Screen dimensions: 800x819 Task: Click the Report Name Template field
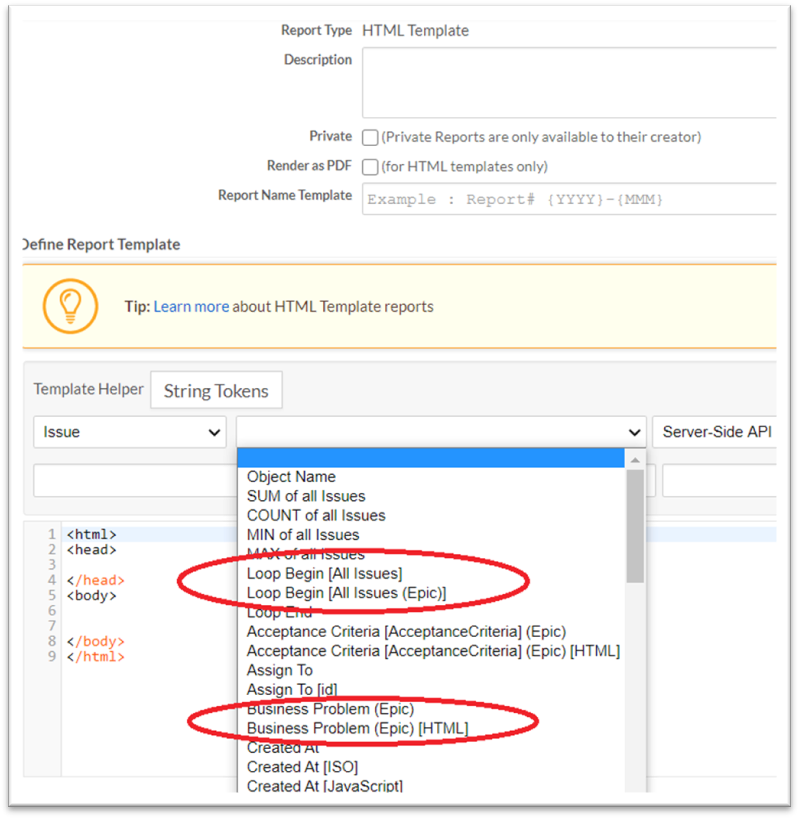570,198
